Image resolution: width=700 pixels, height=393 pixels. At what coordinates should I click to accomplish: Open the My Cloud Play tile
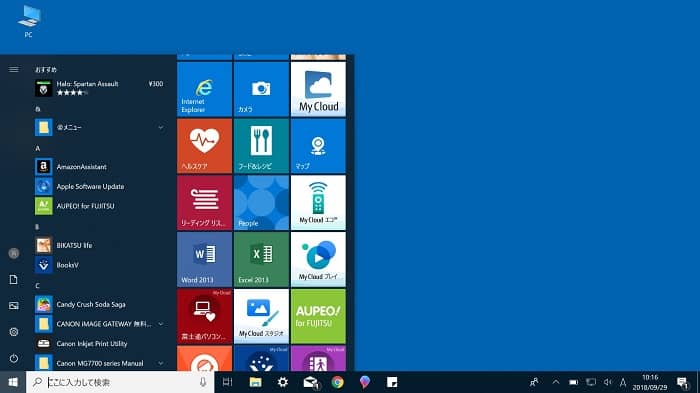[x=318, y=259]
